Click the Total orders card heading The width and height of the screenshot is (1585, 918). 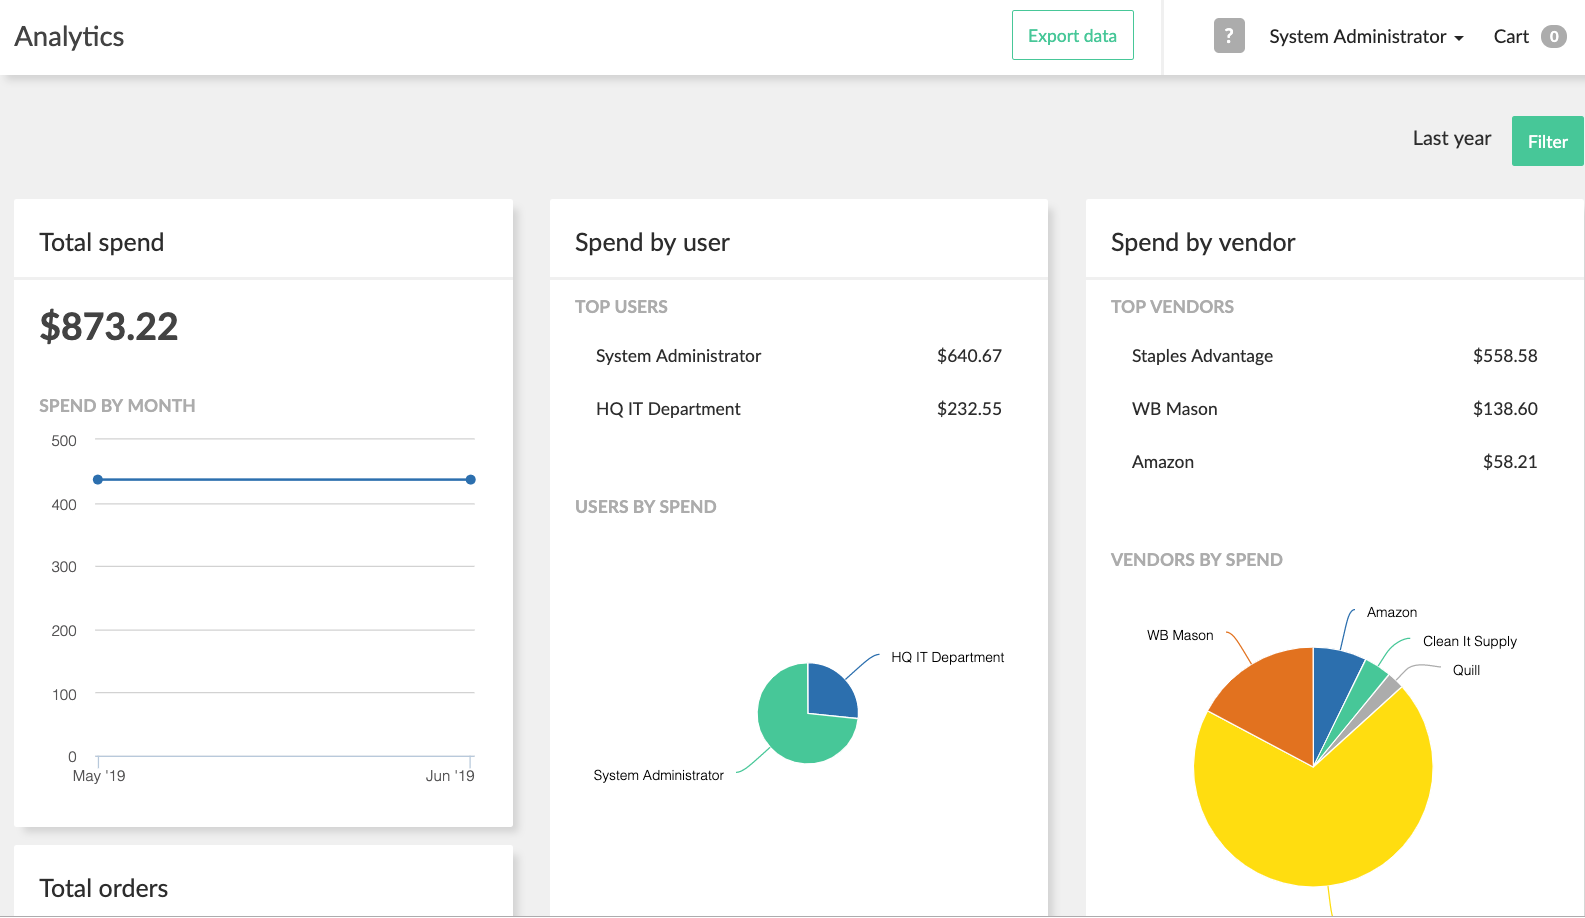[x=103, y=889]
